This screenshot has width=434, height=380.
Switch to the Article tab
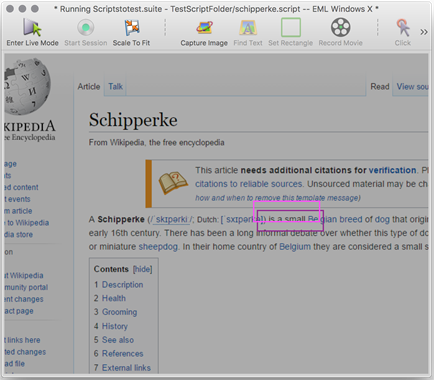[x=89, y=87]
